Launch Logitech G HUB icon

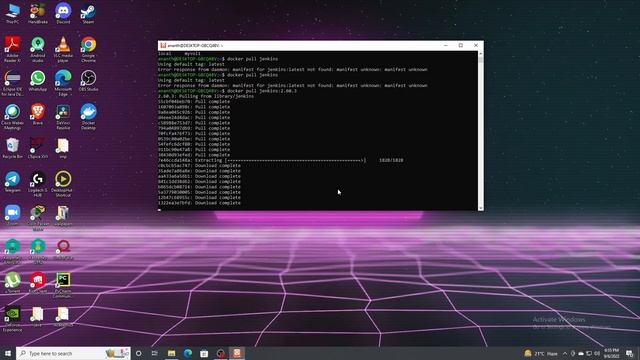(x=38, y=184)
